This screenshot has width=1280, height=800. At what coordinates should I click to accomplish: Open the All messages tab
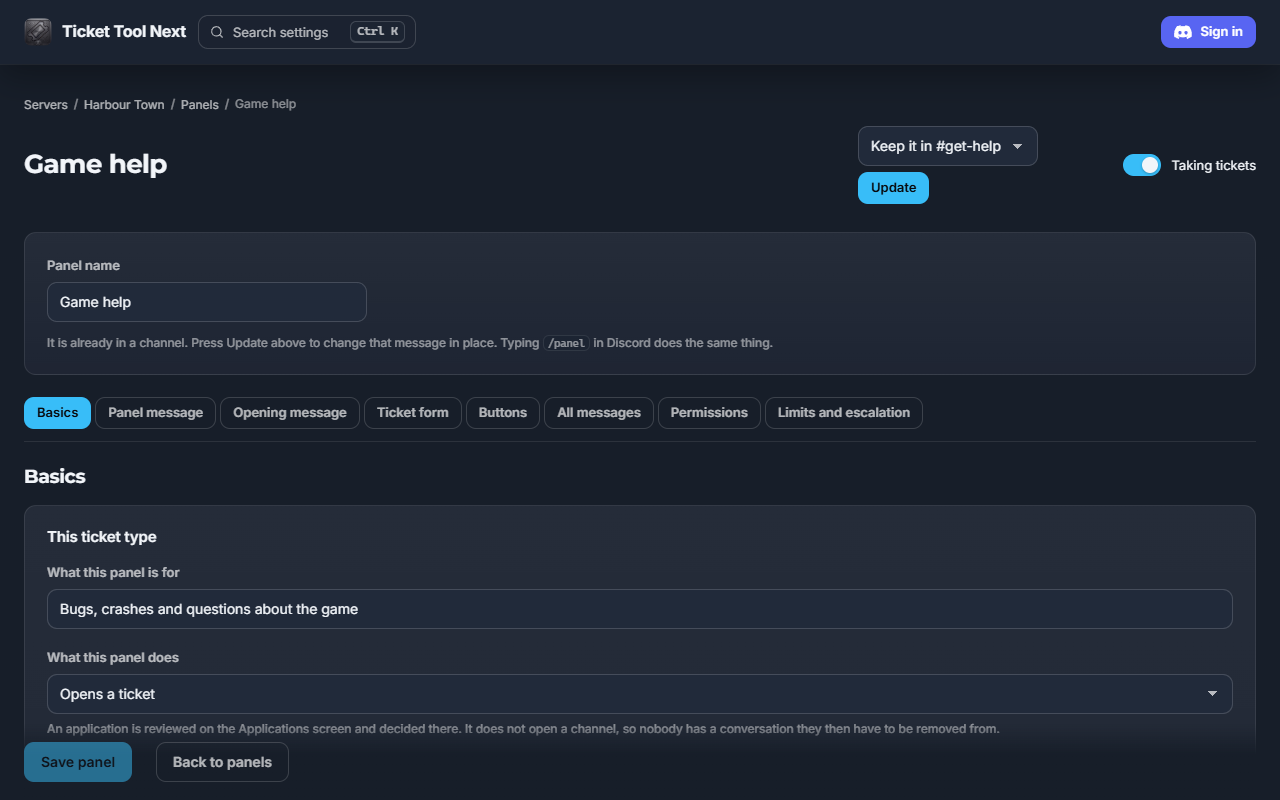click(x=599, y=413)
